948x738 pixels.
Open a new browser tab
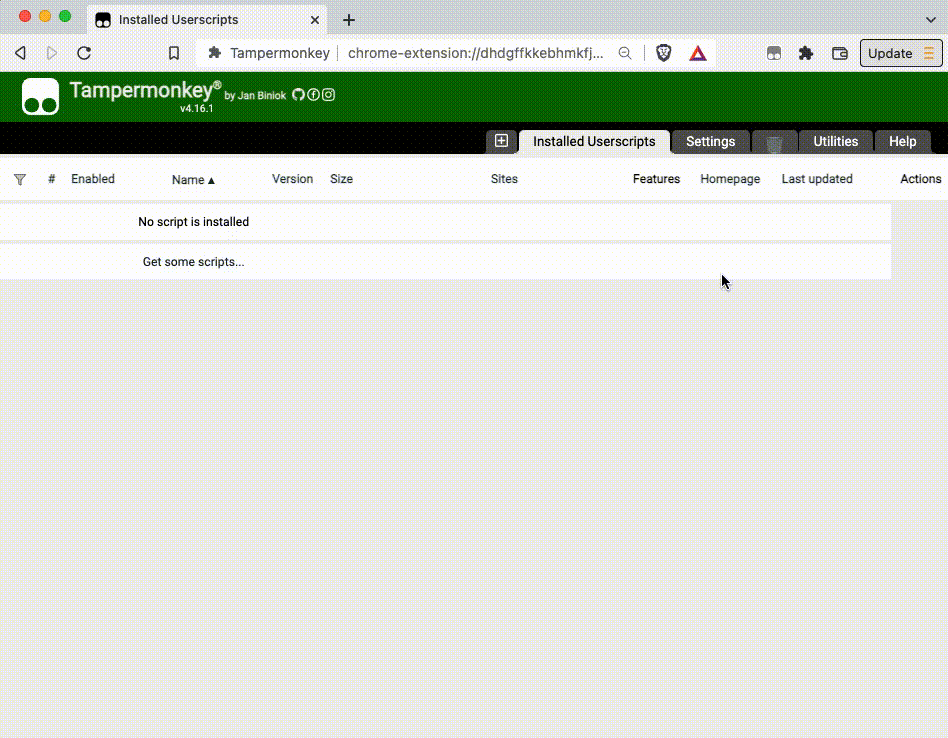[349, 20]
